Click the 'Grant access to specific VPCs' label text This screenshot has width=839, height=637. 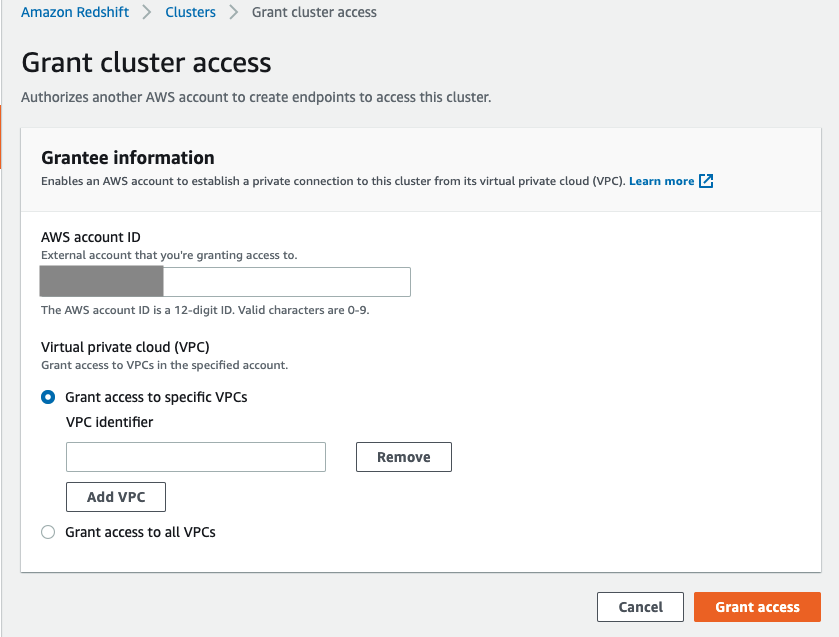156,397
